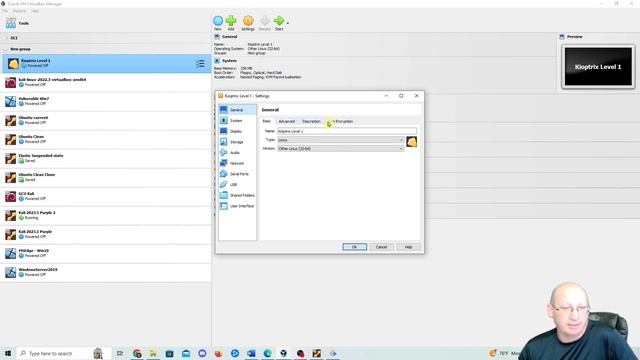This screenshot has height=360, width=640.
Task: Click General section icon in details pane
Action: click(x=217, y=37)
